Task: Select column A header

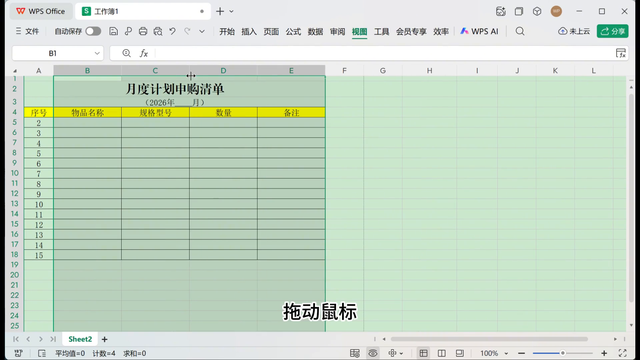Action: point(39,71)
